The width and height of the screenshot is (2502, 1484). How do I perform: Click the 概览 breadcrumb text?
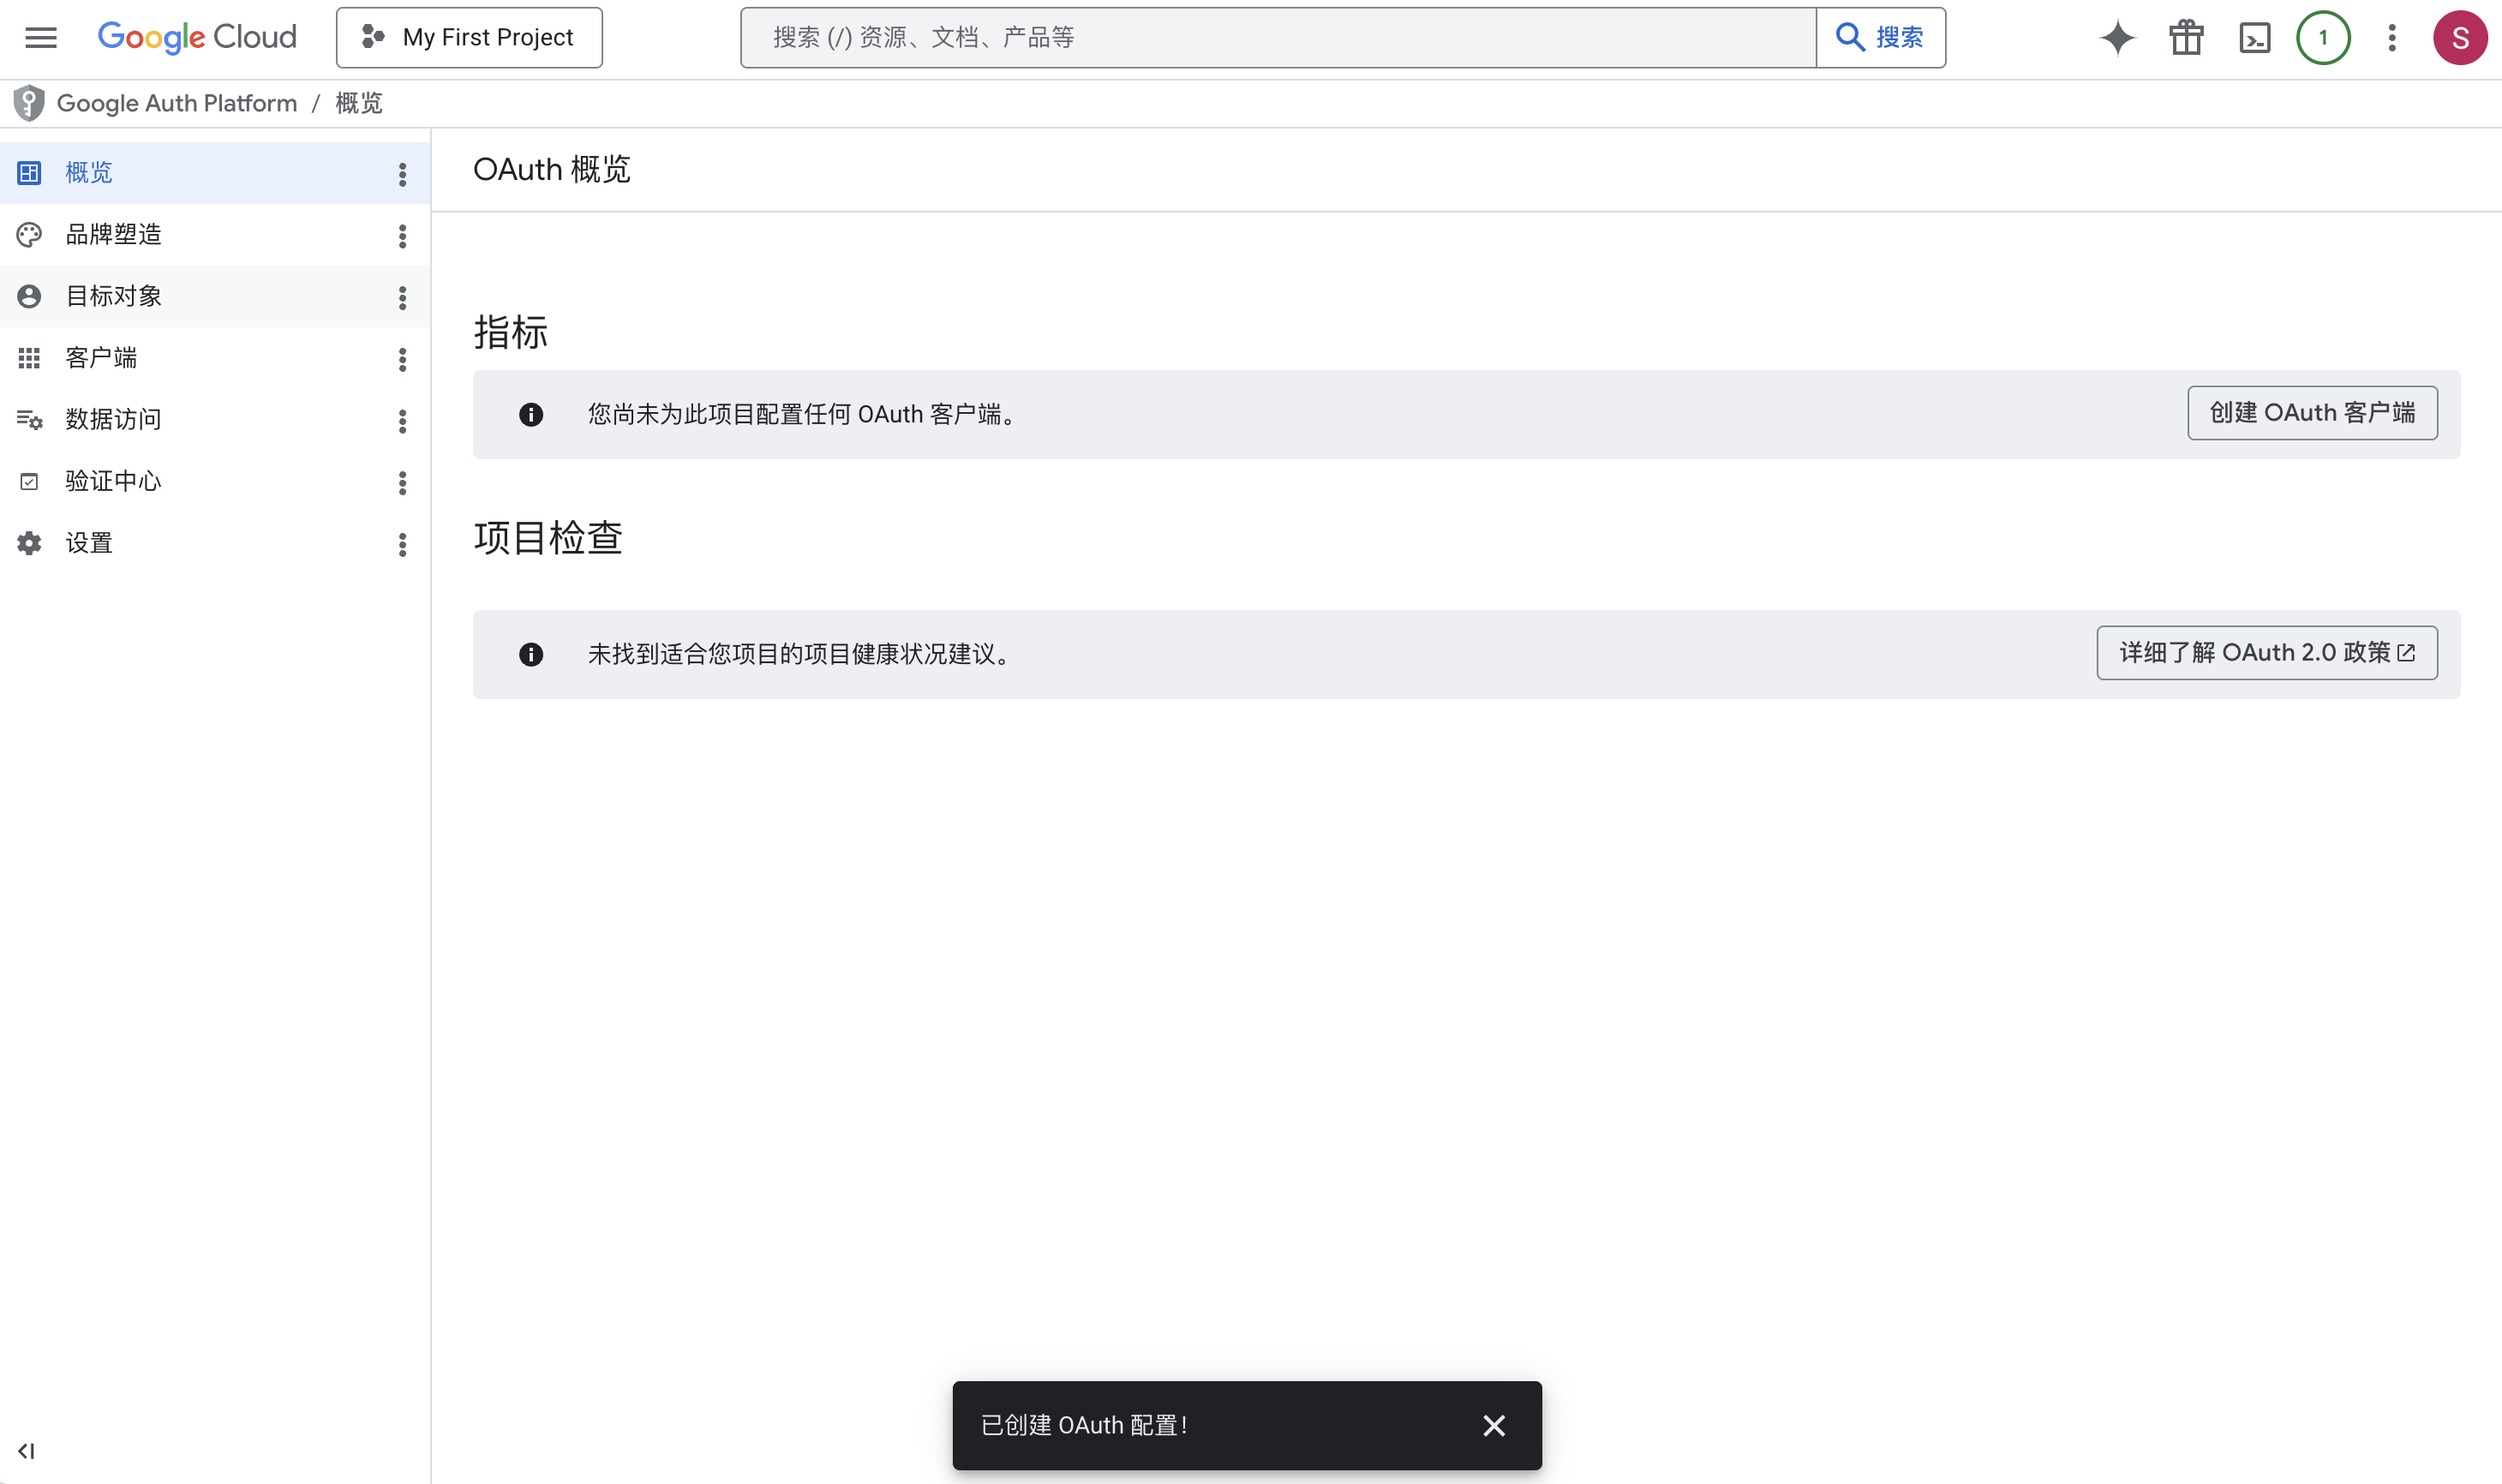(359, 103)
